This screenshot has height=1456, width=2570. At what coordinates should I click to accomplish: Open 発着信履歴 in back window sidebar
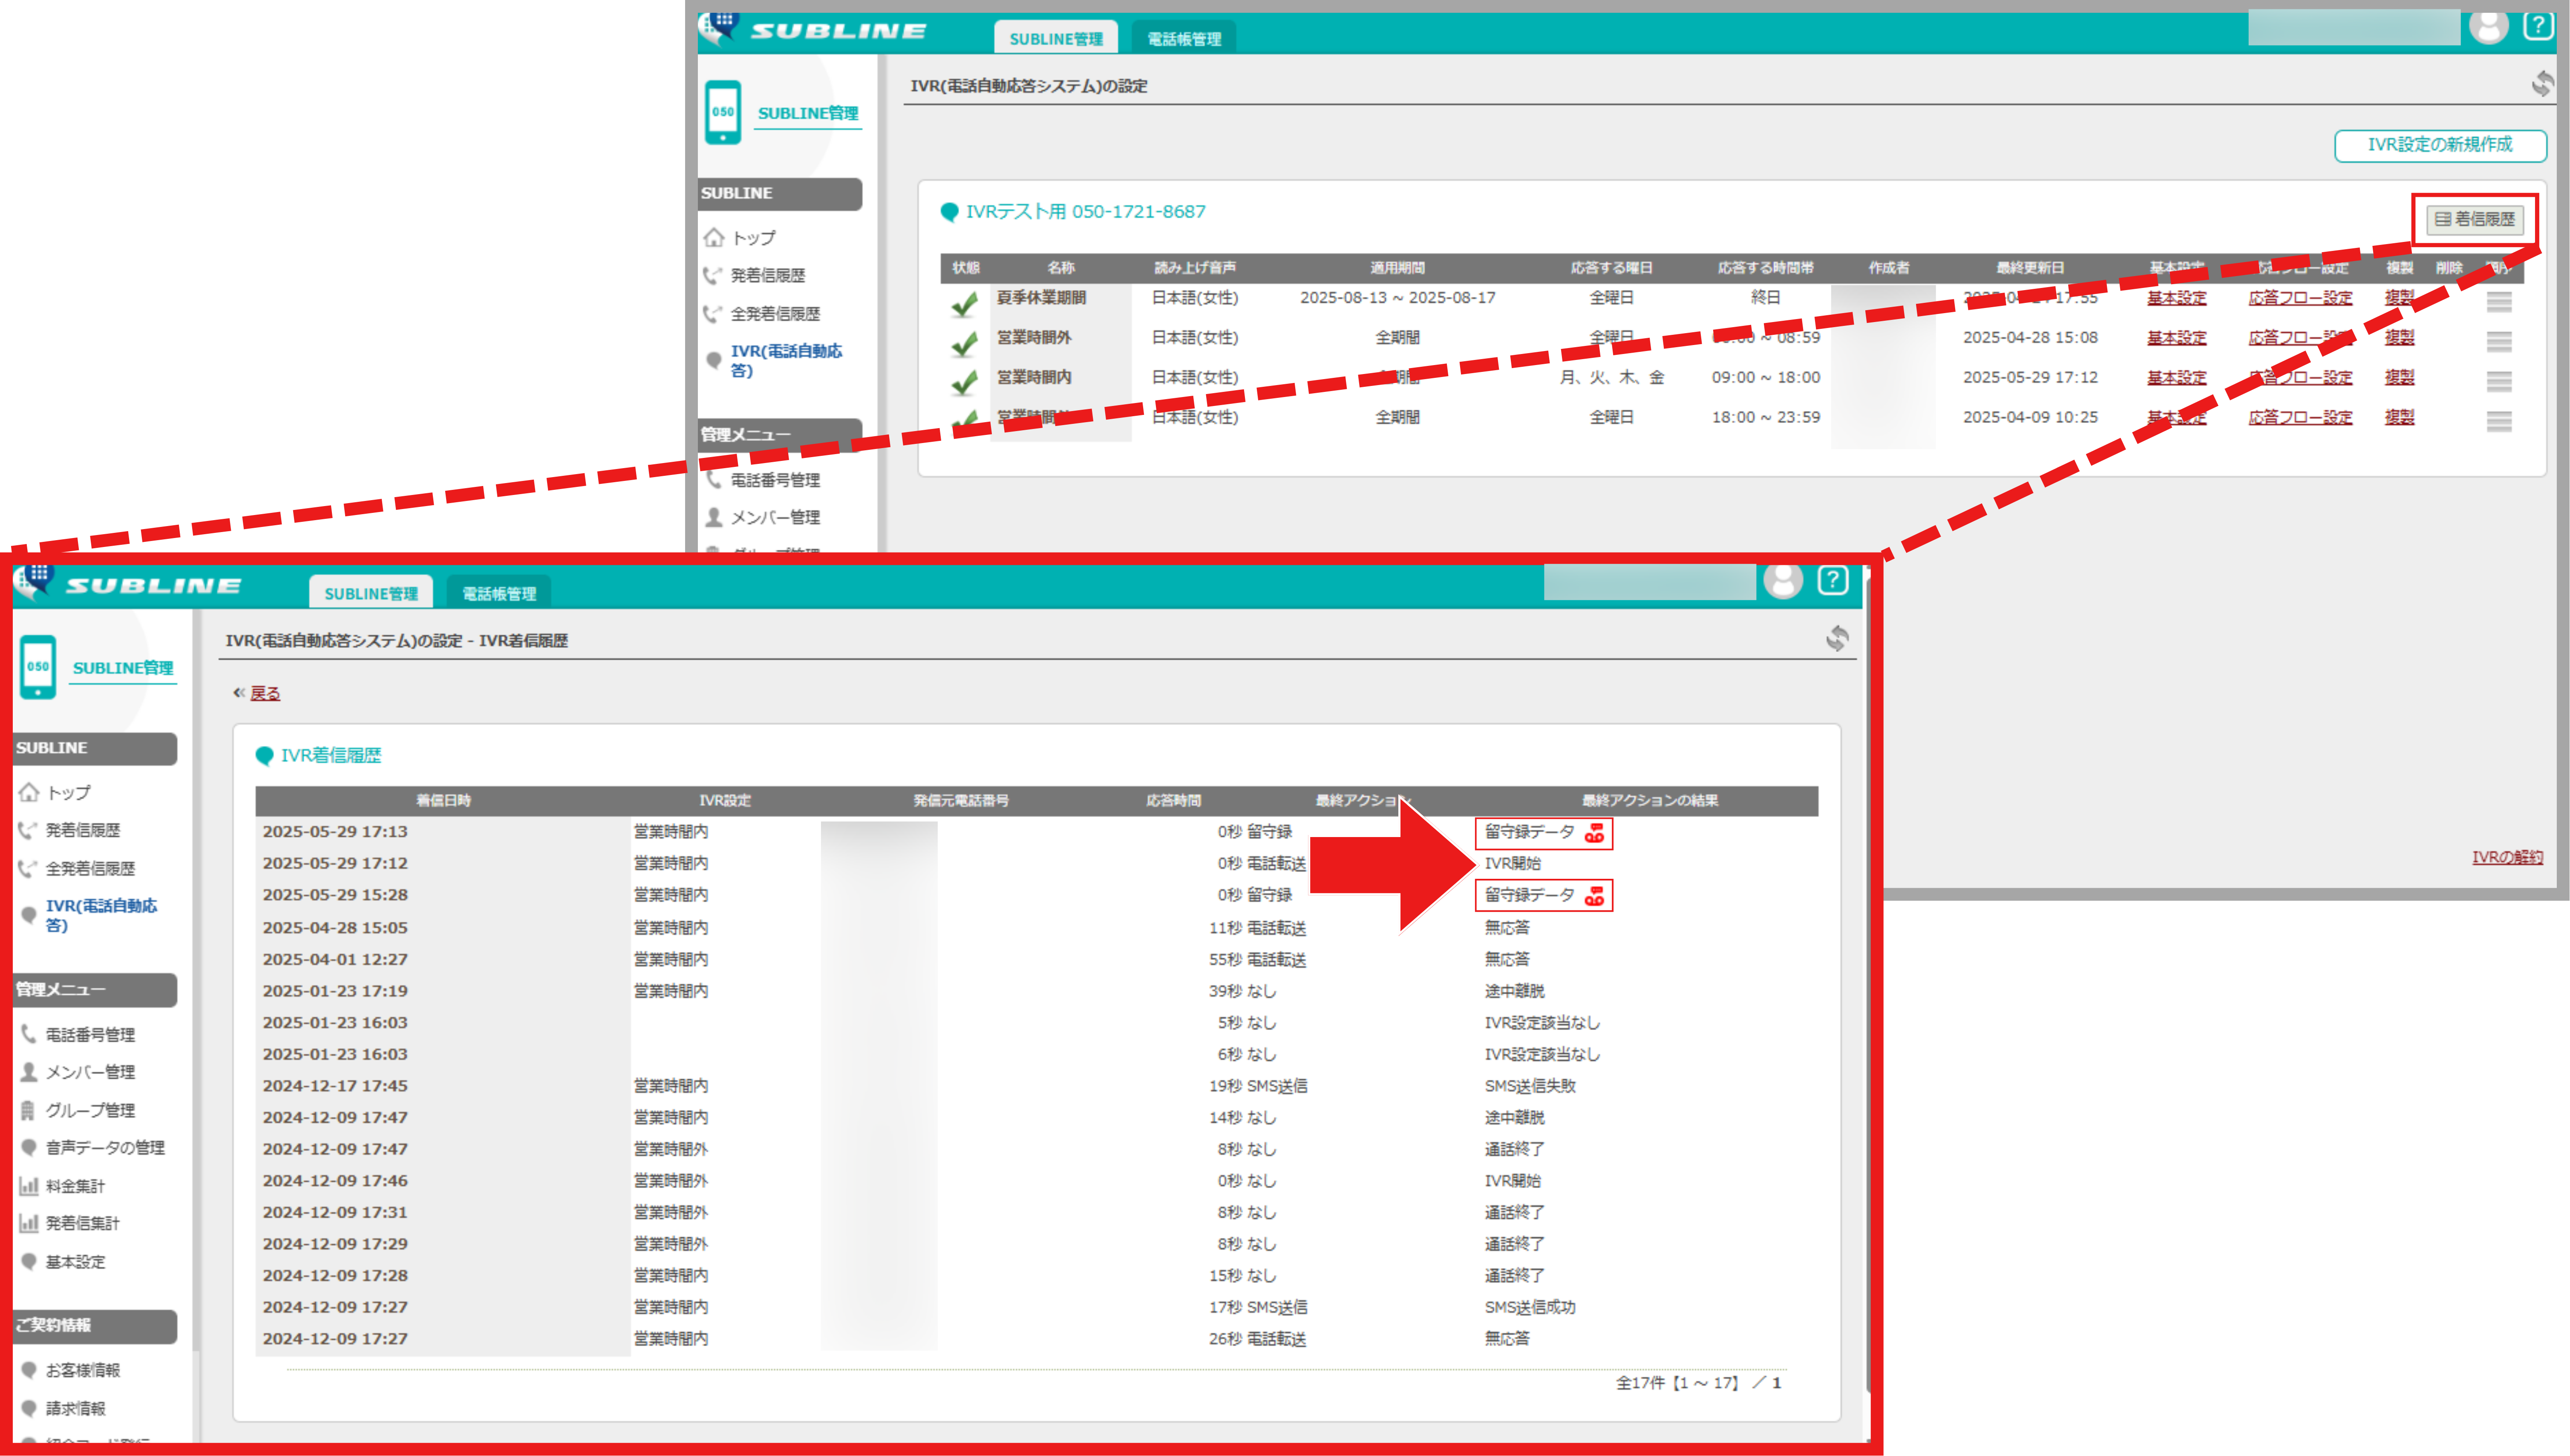click(x=755, y=275)
